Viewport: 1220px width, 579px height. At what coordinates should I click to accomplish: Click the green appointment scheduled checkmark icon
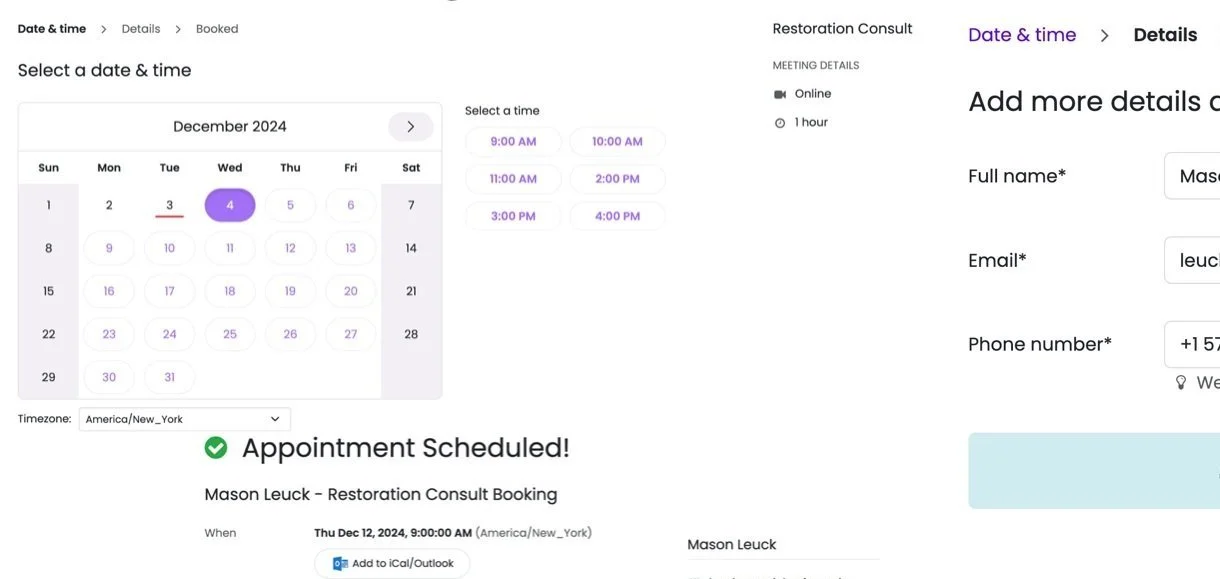216,448
